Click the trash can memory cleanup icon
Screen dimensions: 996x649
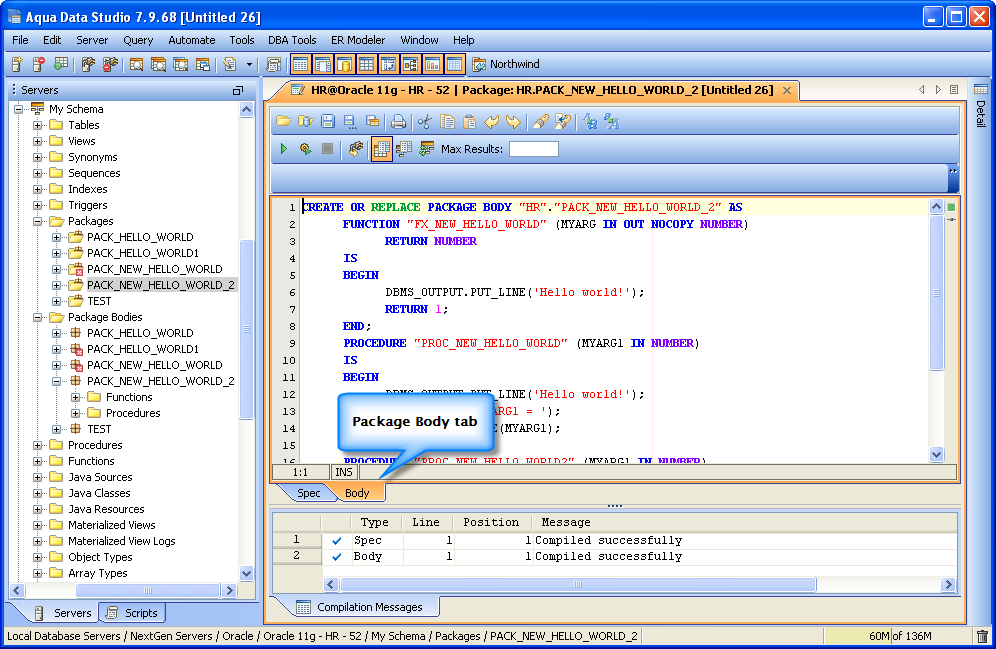click(981, 636)
